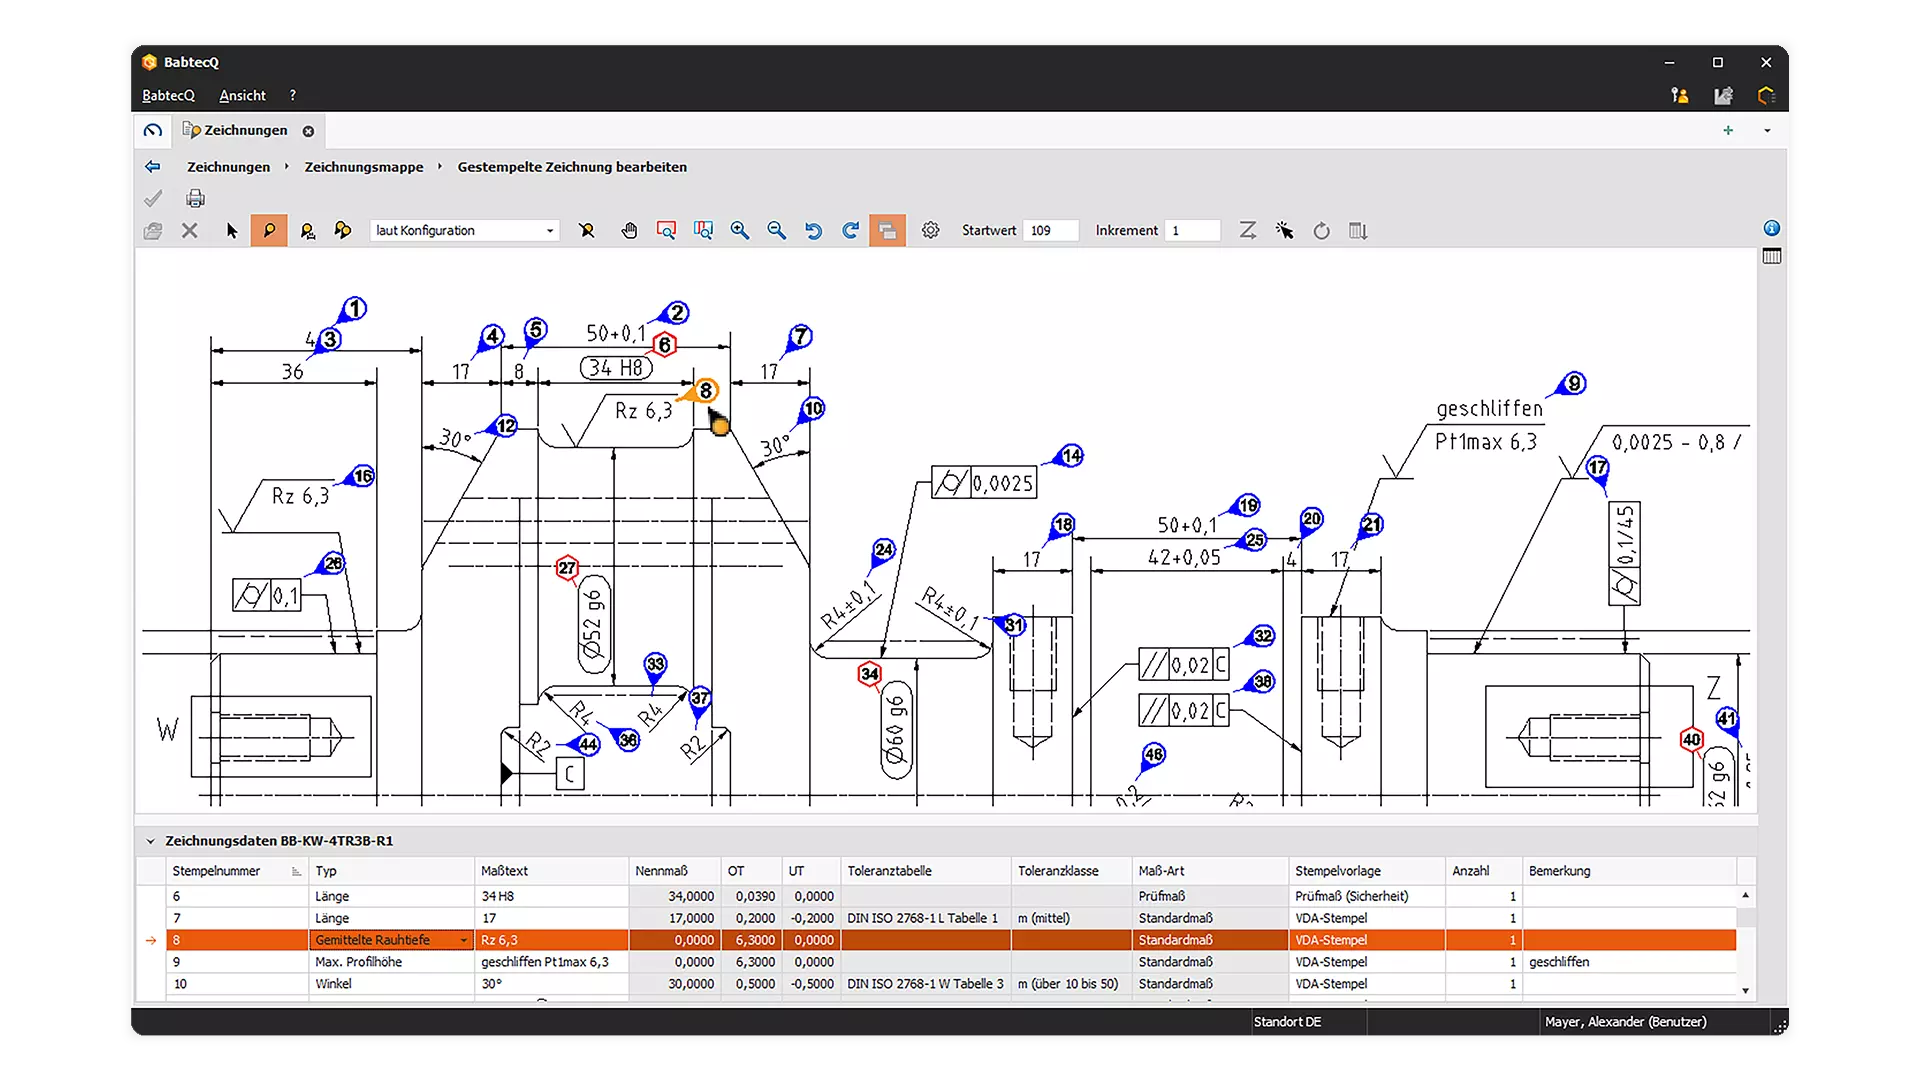
Task: Select the pan hand tool
Action: coord(629,231)
